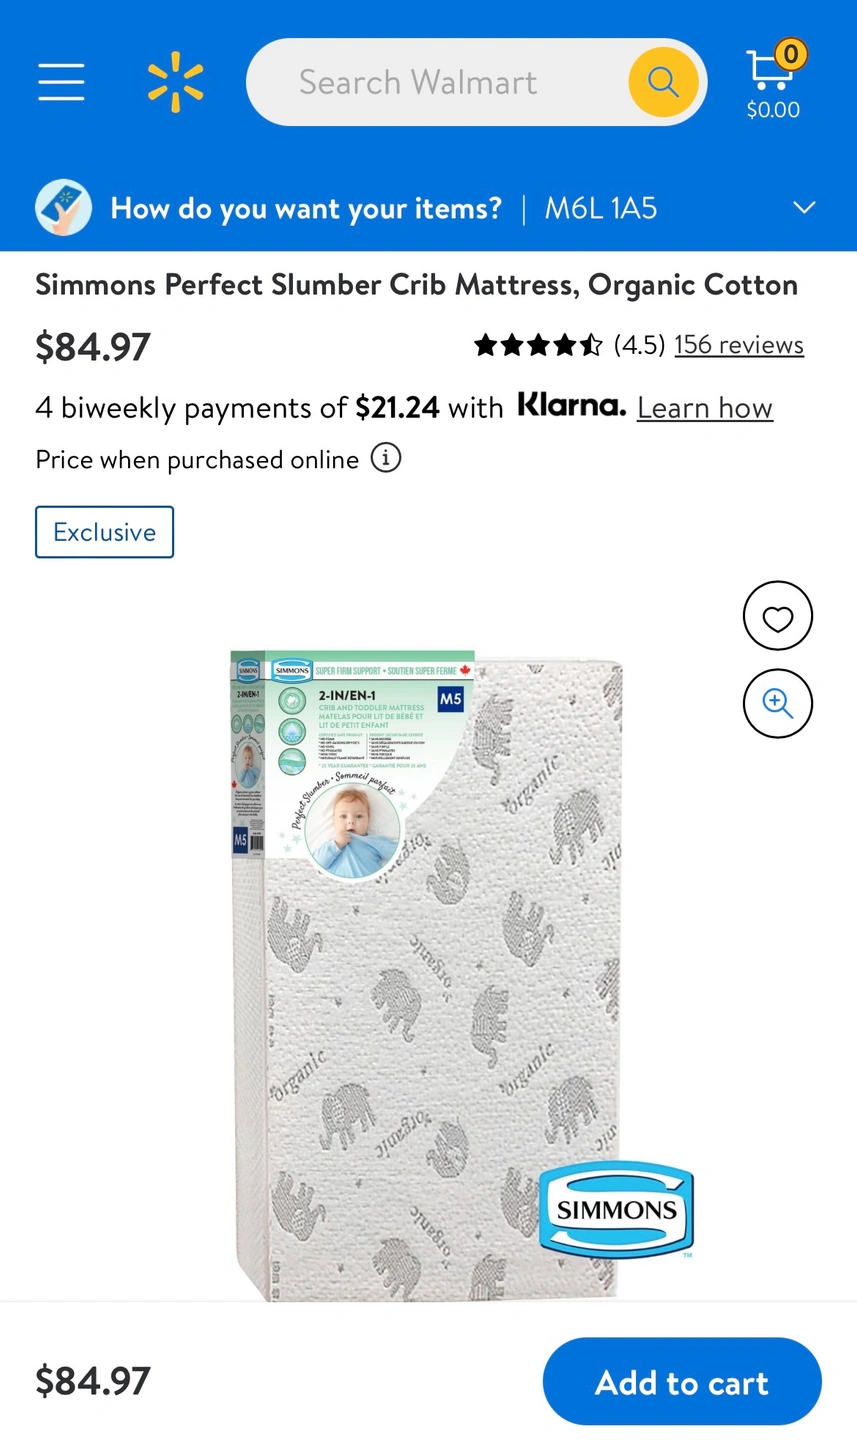Image resolution: width=857 pixels, height=1440 pixels.
Task: Click Klarna "Learn how" link
Action: click(x=705, y=408)
